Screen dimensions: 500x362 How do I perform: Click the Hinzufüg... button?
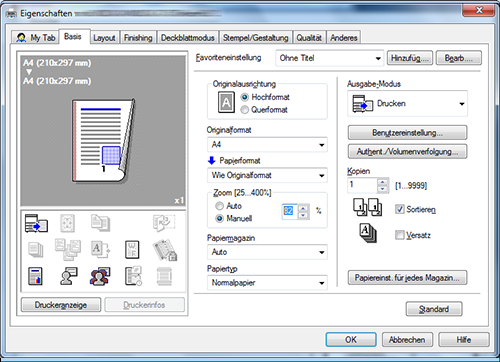tap(410, 58)
